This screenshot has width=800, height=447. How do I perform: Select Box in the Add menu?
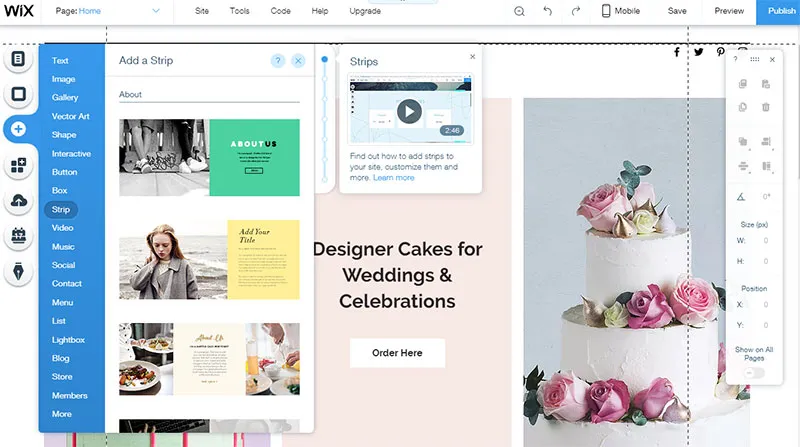coord(59,190)
